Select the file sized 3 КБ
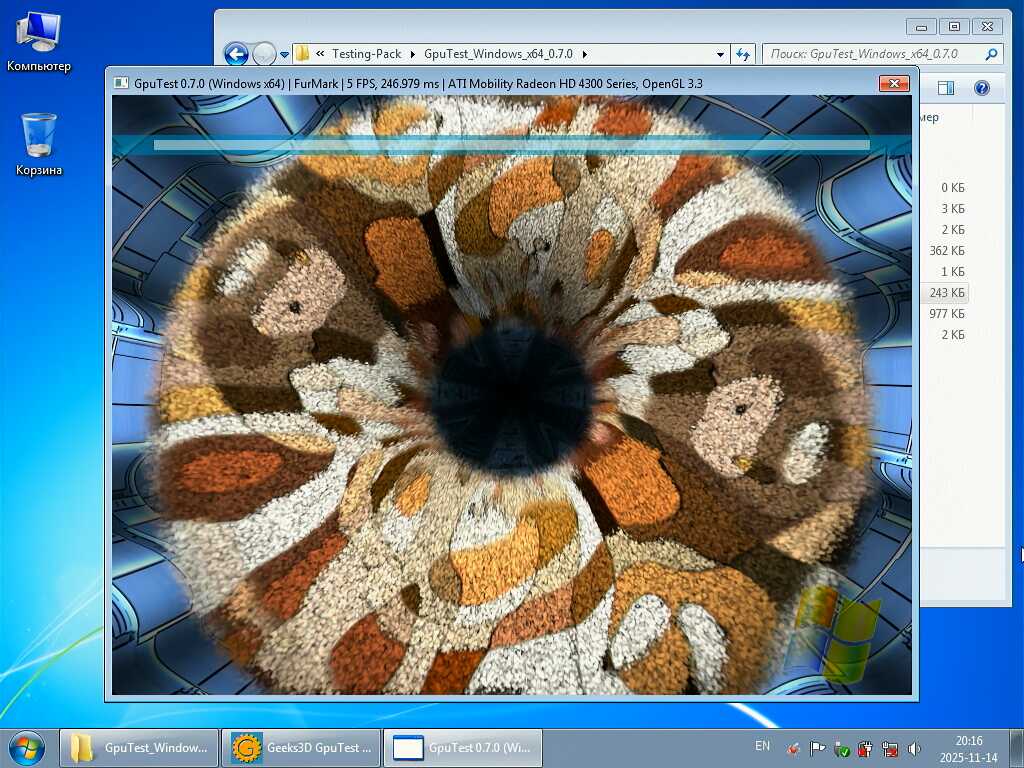 (953, 209)
